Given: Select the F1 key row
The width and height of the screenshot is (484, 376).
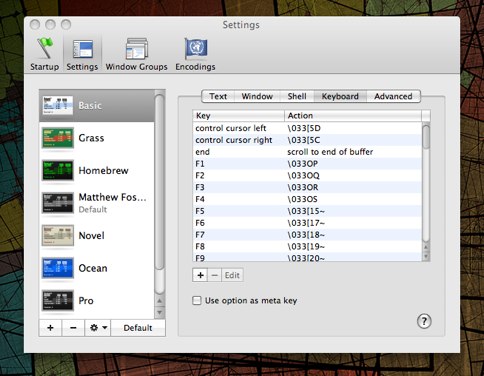Looking at the screenshot, I should click(x=307, y=164).
